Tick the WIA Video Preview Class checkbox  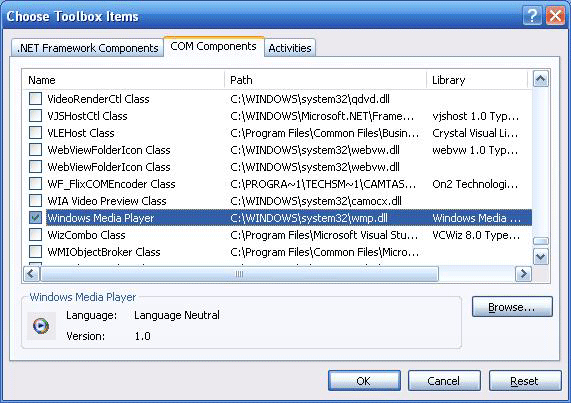[35, 201]
